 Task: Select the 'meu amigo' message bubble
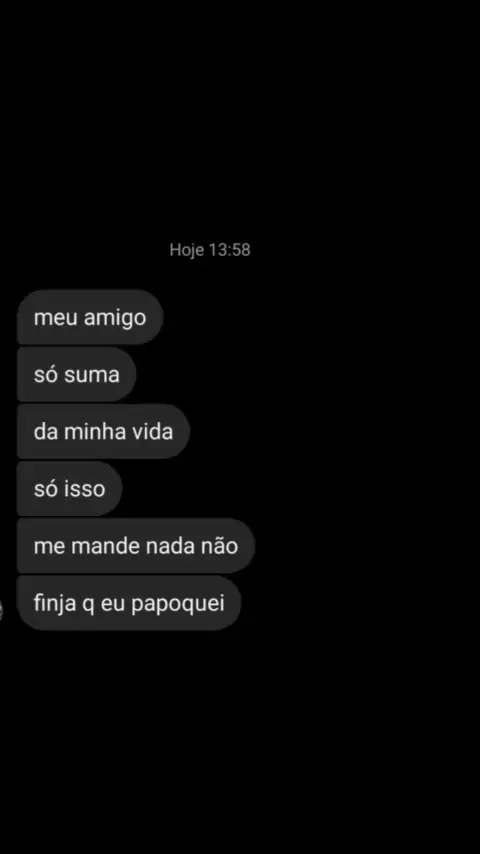coord(90,317)
